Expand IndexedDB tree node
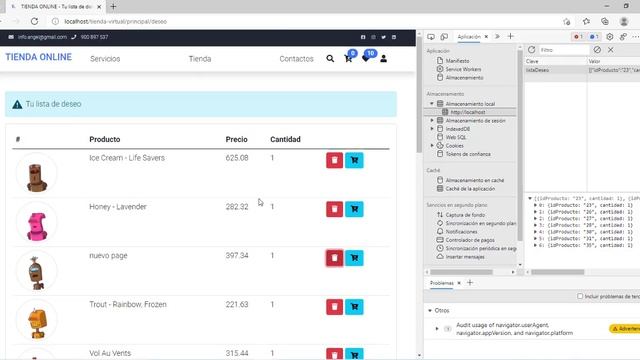This screenshot has height=360, width=640. pos(432,129)
